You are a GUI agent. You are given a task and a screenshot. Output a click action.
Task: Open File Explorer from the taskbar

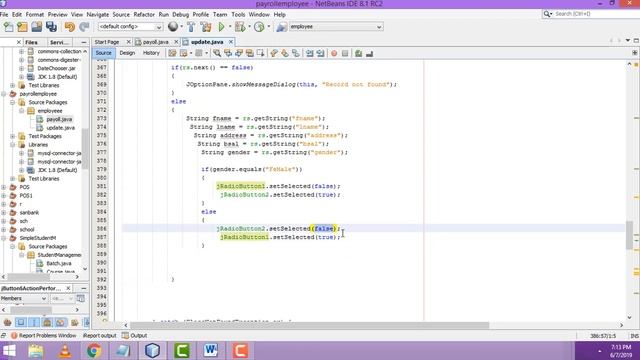pos(36,351)
